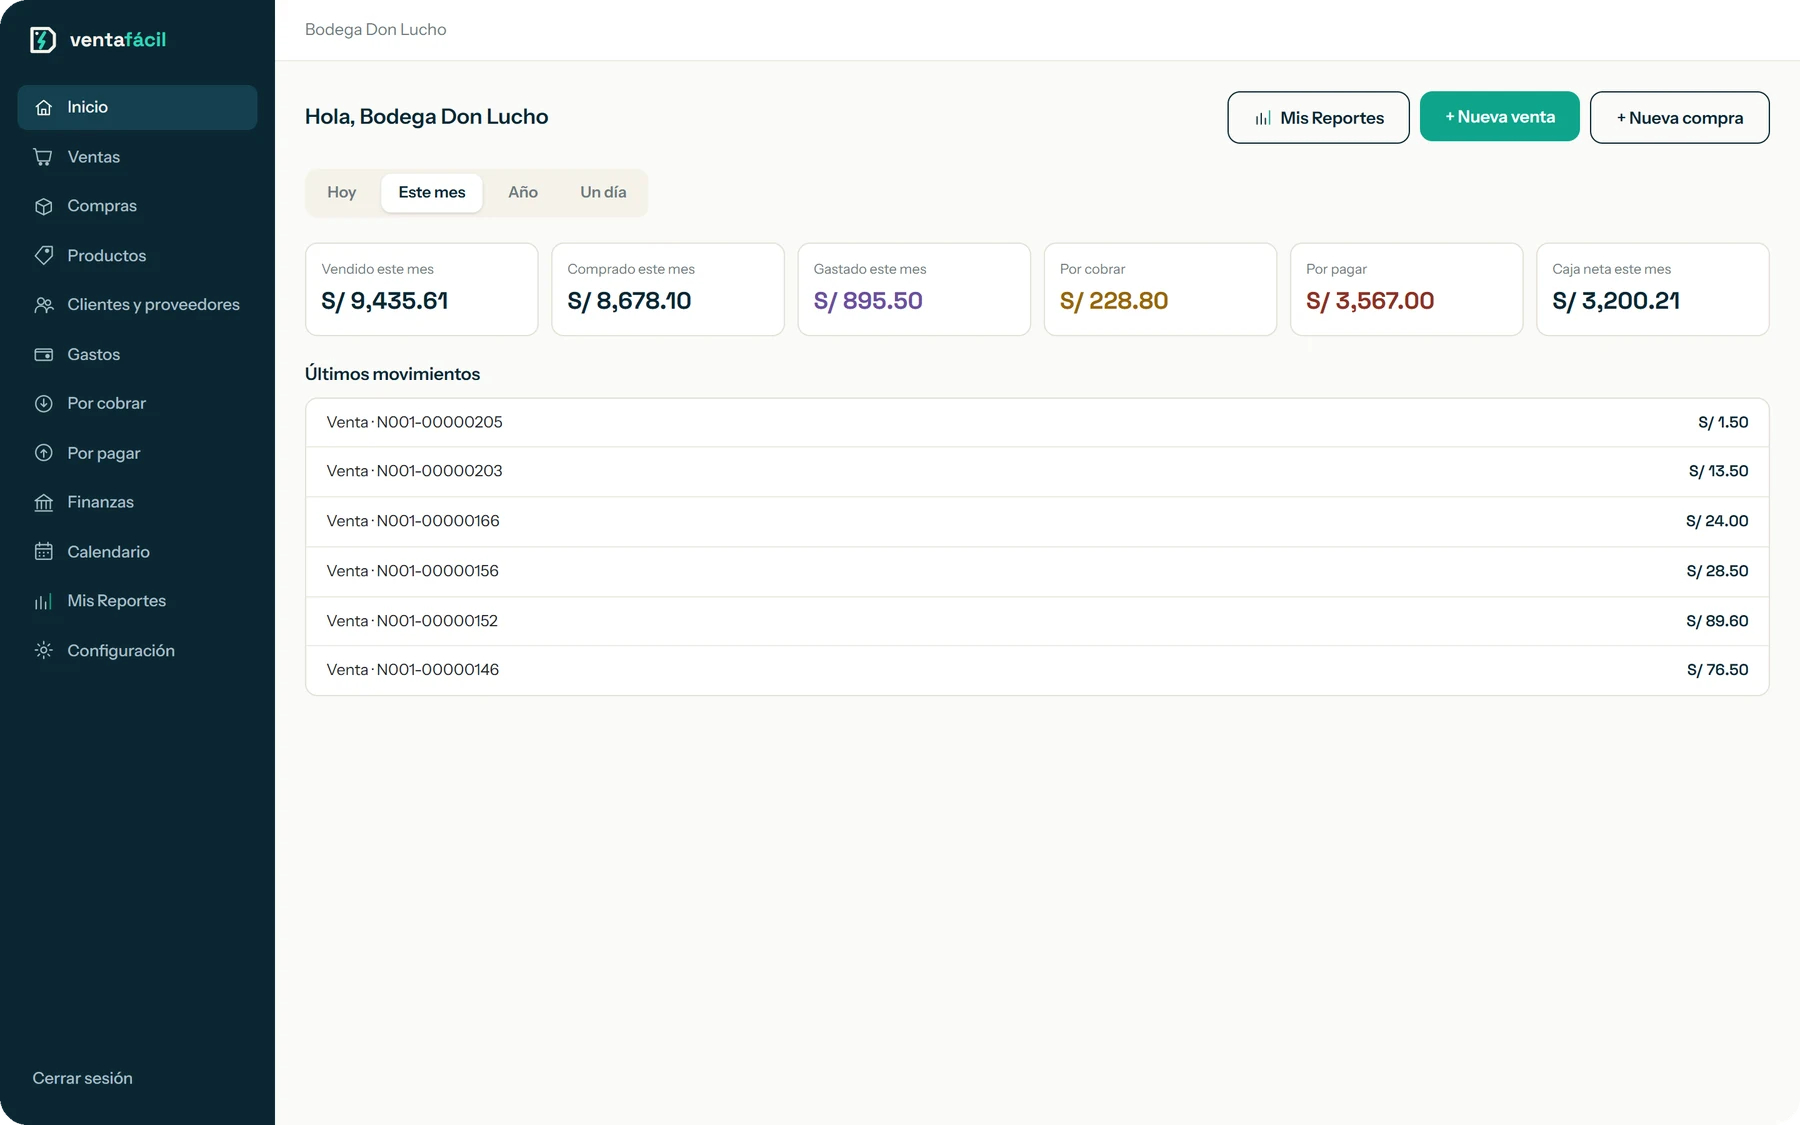This screenshot has height=1125, width=1800.
Task: Click the Compras box icon
Action: pyautogui.click(x=43, y=206)
